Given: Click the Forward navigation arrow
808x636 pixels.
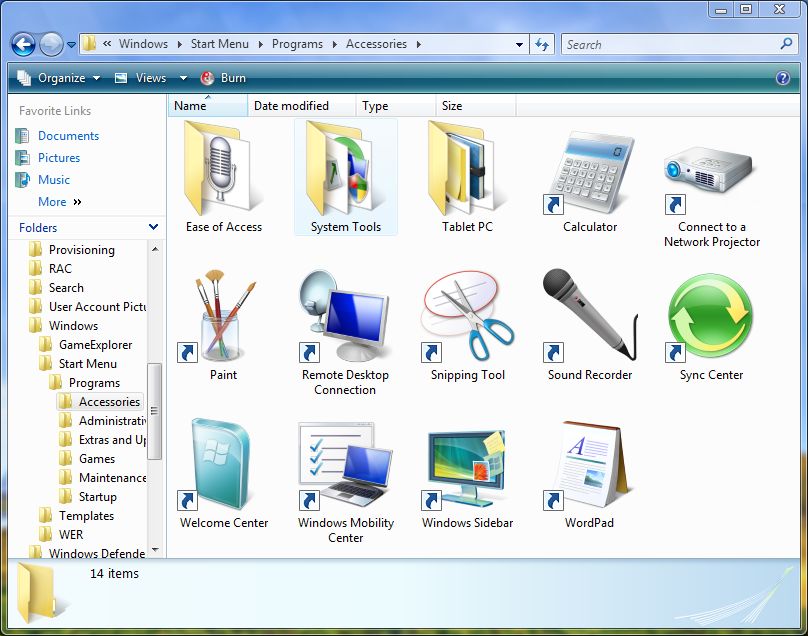Looking at the screenshot, I should click(51, 44).
